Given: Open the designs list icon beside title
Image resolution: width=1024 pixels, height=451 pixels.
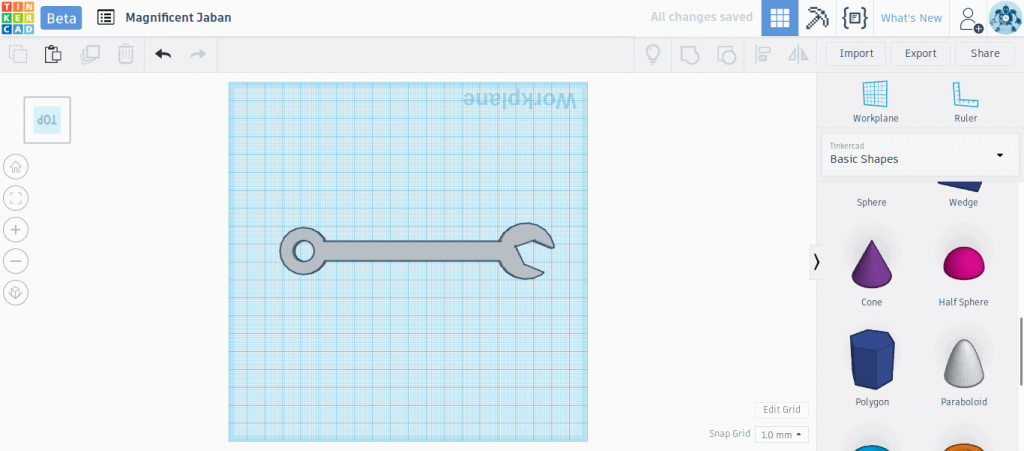Looking at the screenshot, I should point(105,18).
